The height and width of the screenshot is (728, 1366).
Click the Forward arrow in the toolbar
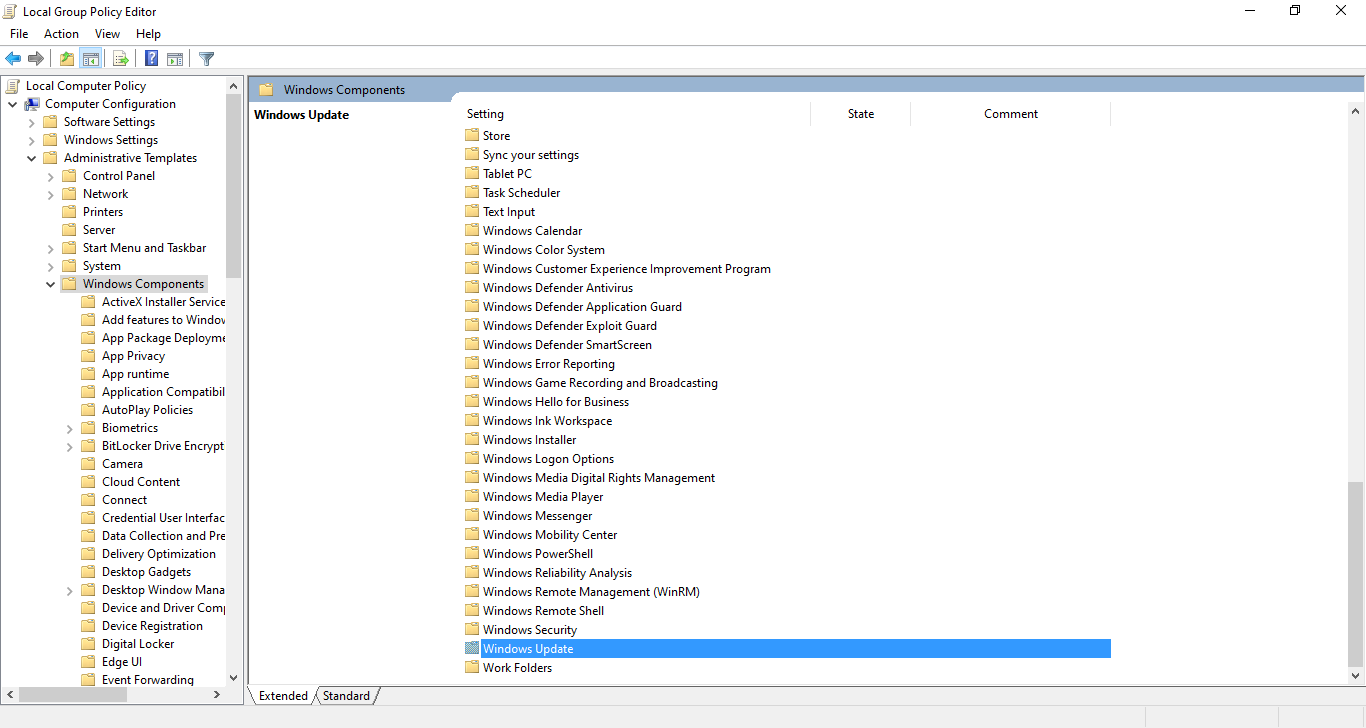click(36, 59)
